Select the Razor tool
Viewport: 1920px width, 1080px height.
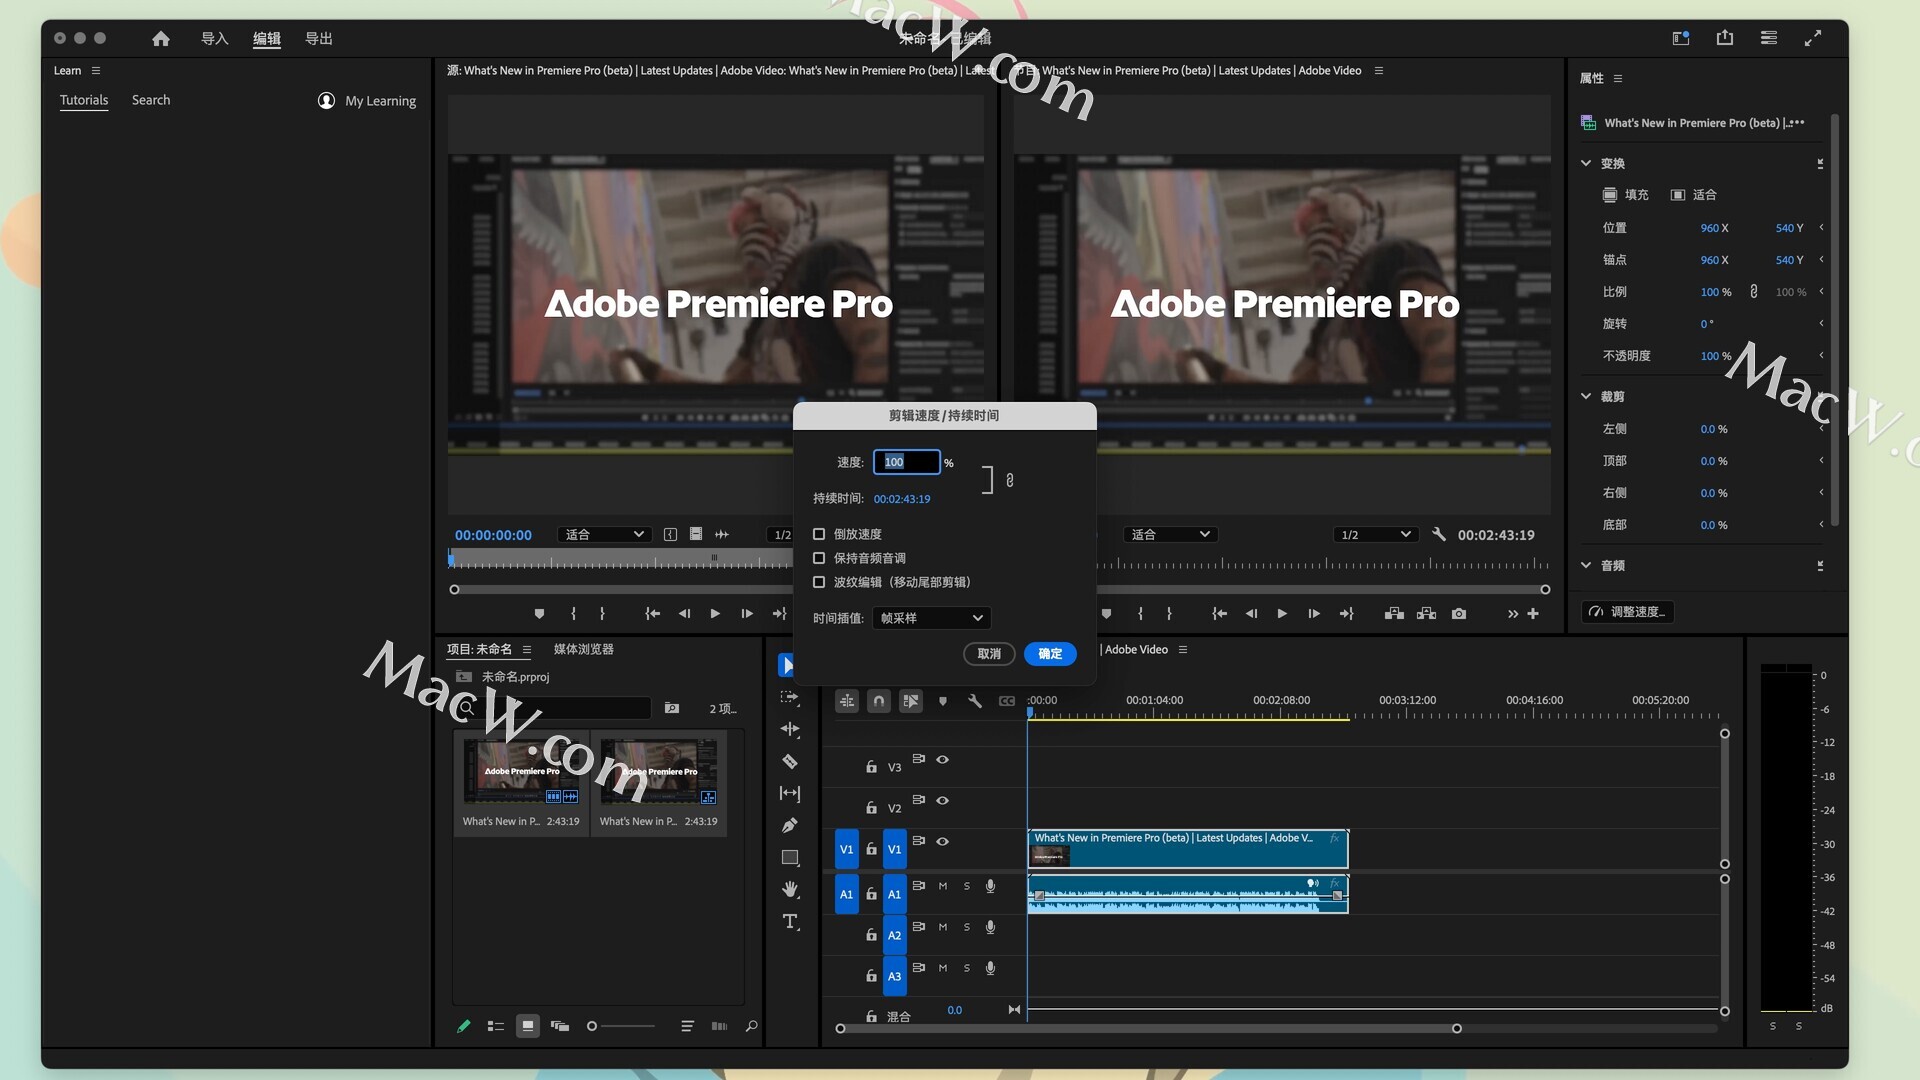coord(790,761)
